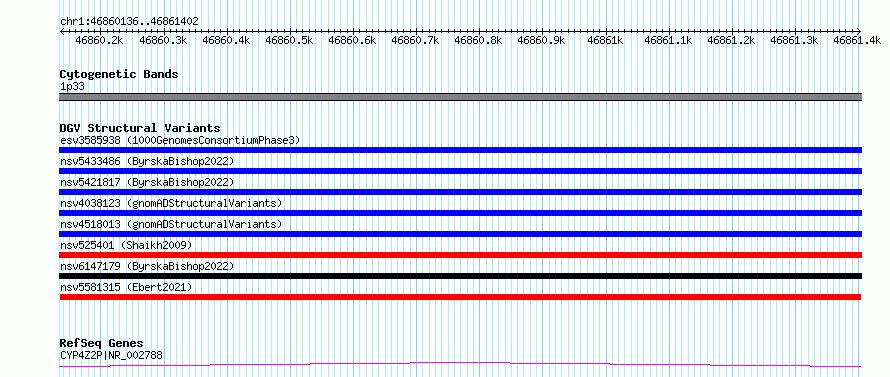Click the 46860.7k ruler label

[416, 40]
